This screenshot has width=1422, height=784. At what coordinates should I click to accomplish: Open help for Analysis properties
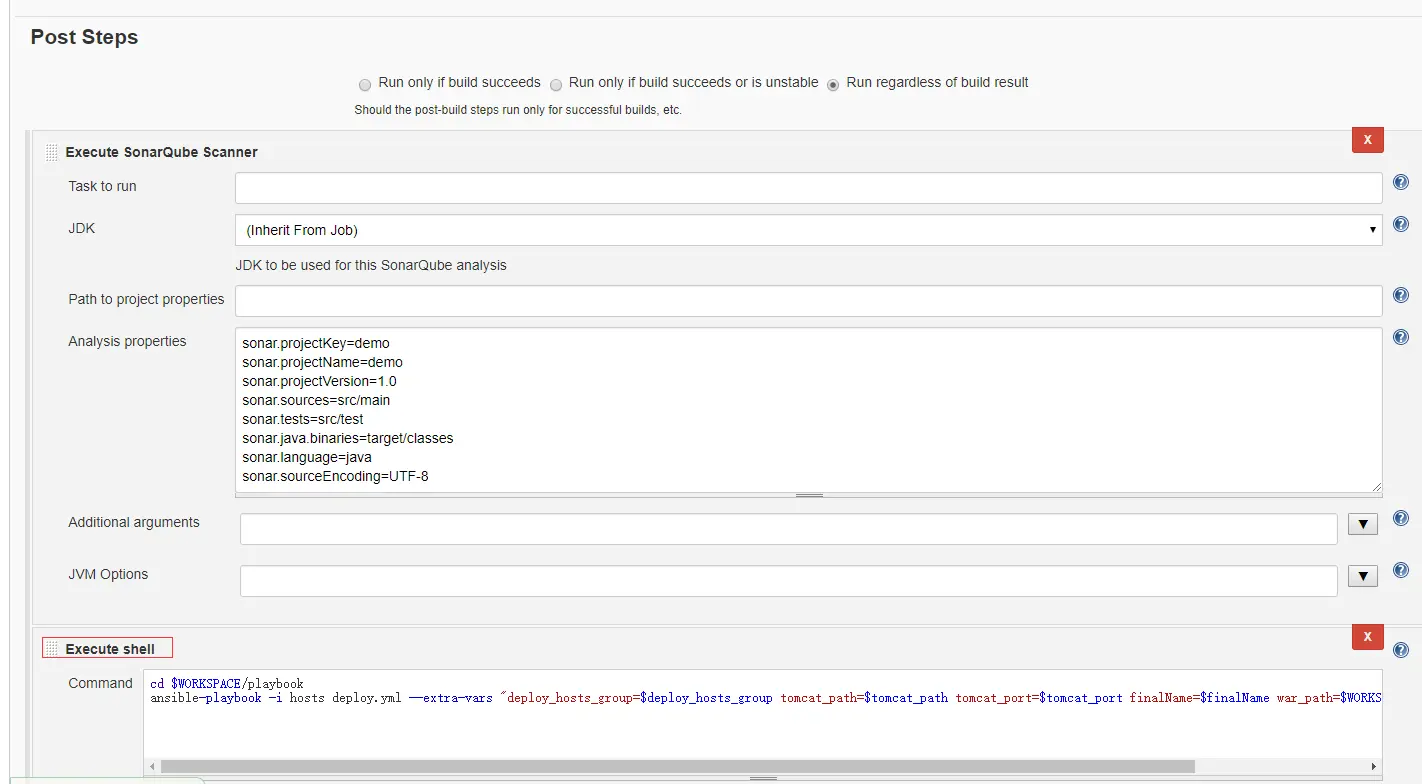point(1401,338)
